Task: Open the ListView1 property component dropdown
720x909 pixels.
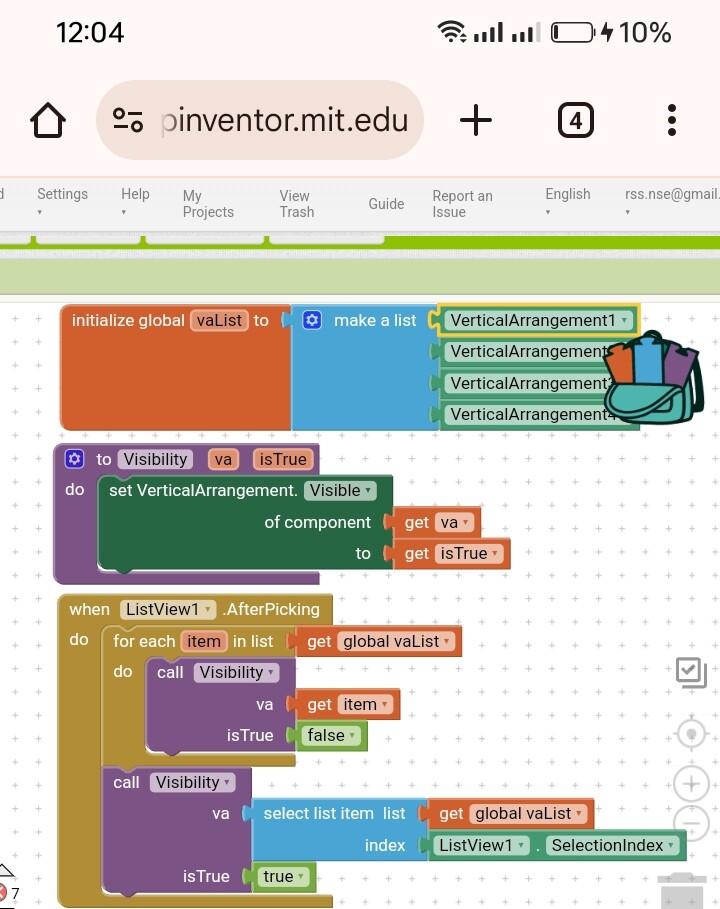Action: click(481, 845)
